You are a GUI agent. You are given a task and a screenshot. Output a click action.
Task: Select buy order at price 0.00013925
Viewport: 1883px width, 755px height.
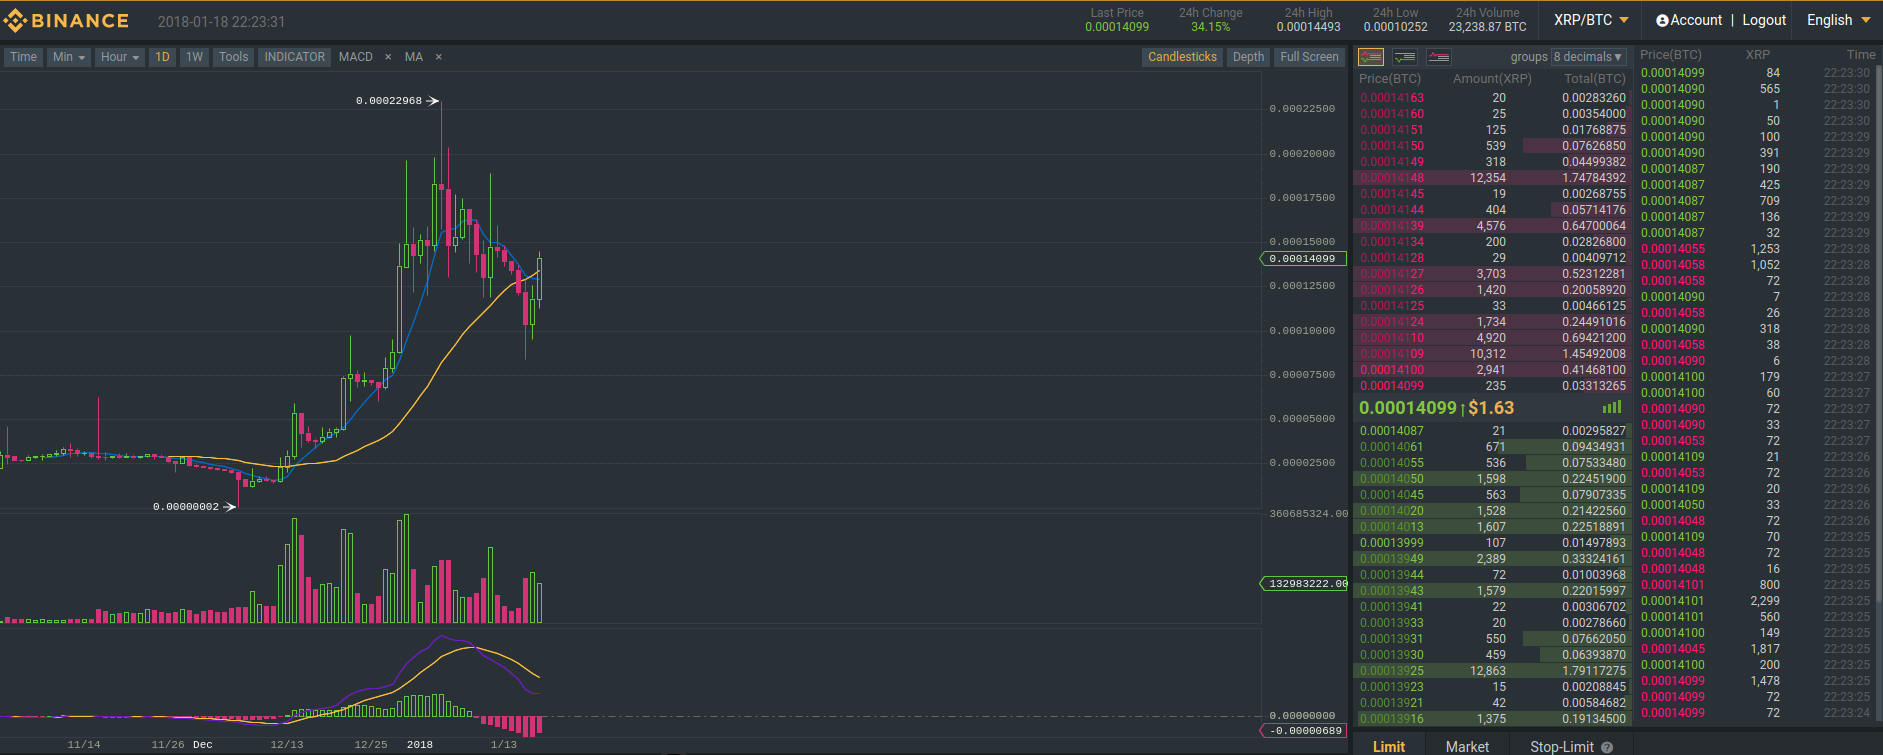click(x=1493, y=671)
